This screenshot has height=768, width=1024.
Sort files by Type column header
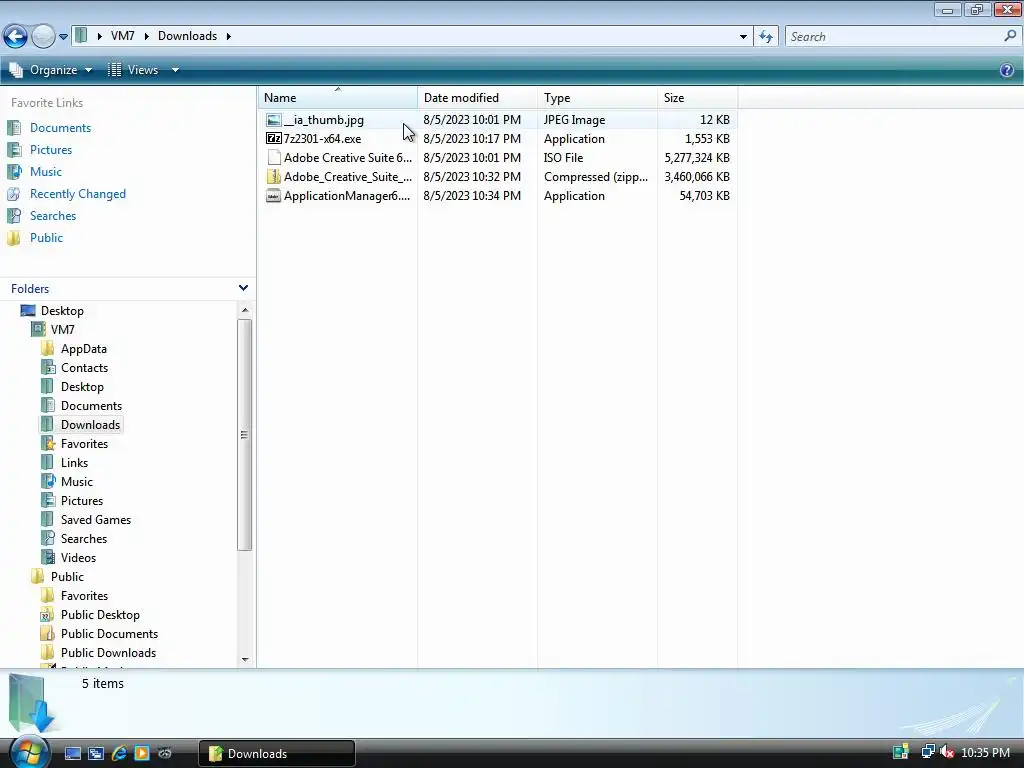click(x=598, y=97)
